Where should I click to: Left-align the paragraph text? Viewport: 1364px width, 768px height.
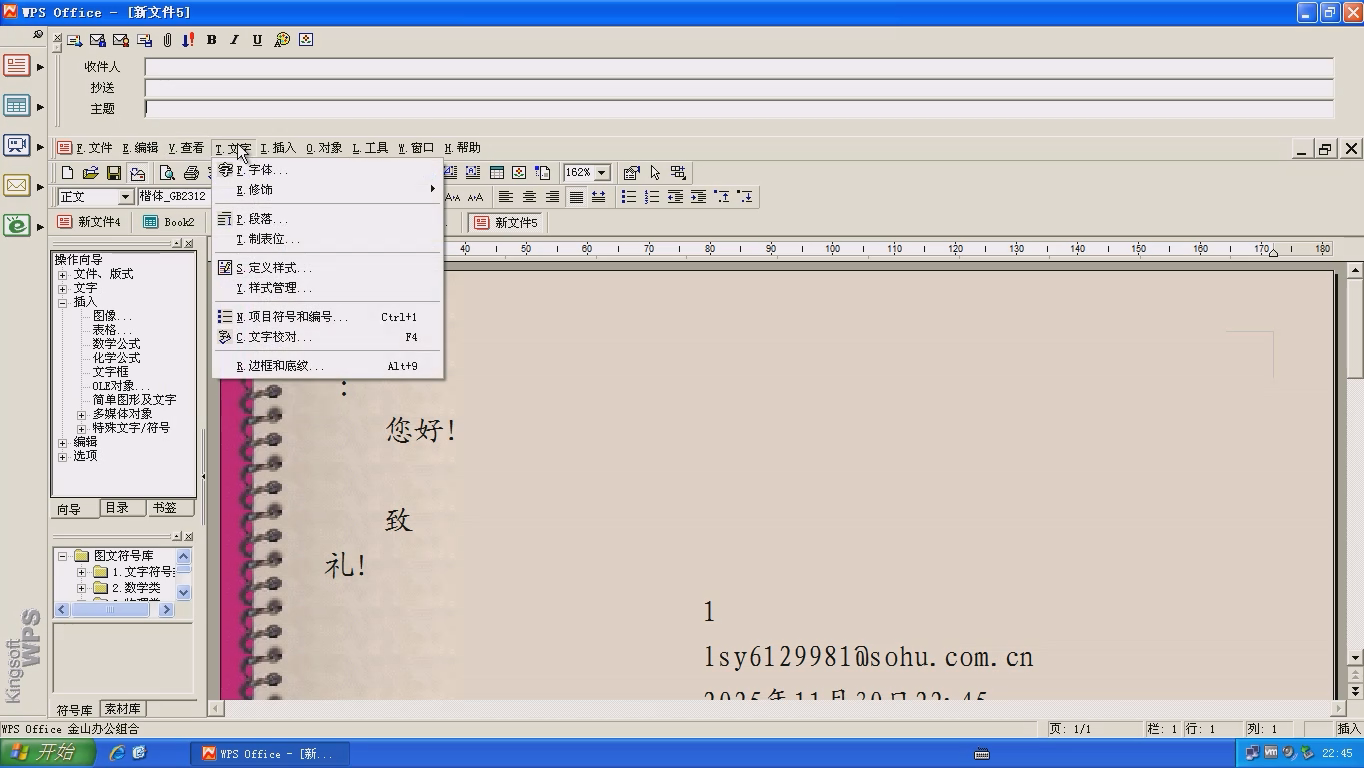click(506, 197)
